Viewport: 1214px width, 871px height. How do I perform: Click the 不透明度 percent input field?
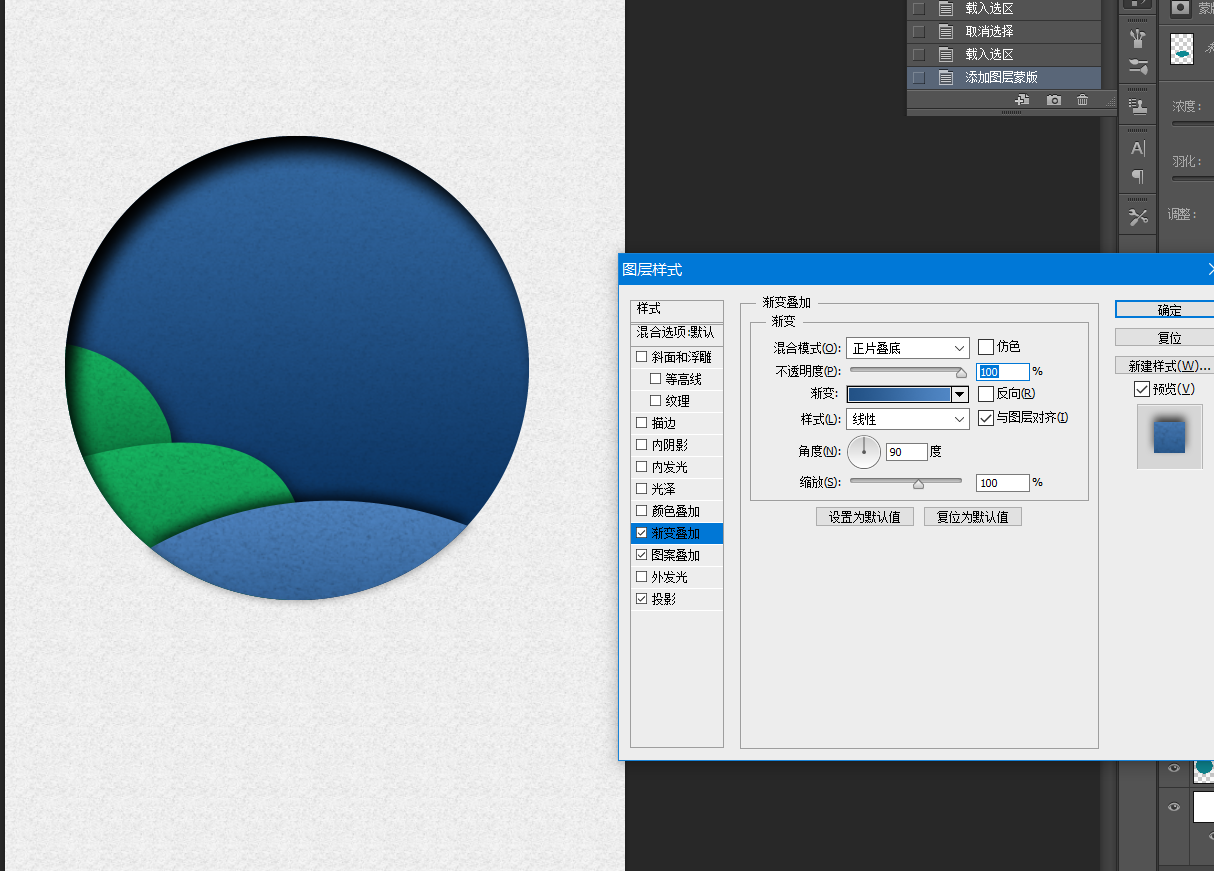coord(1003,371)
